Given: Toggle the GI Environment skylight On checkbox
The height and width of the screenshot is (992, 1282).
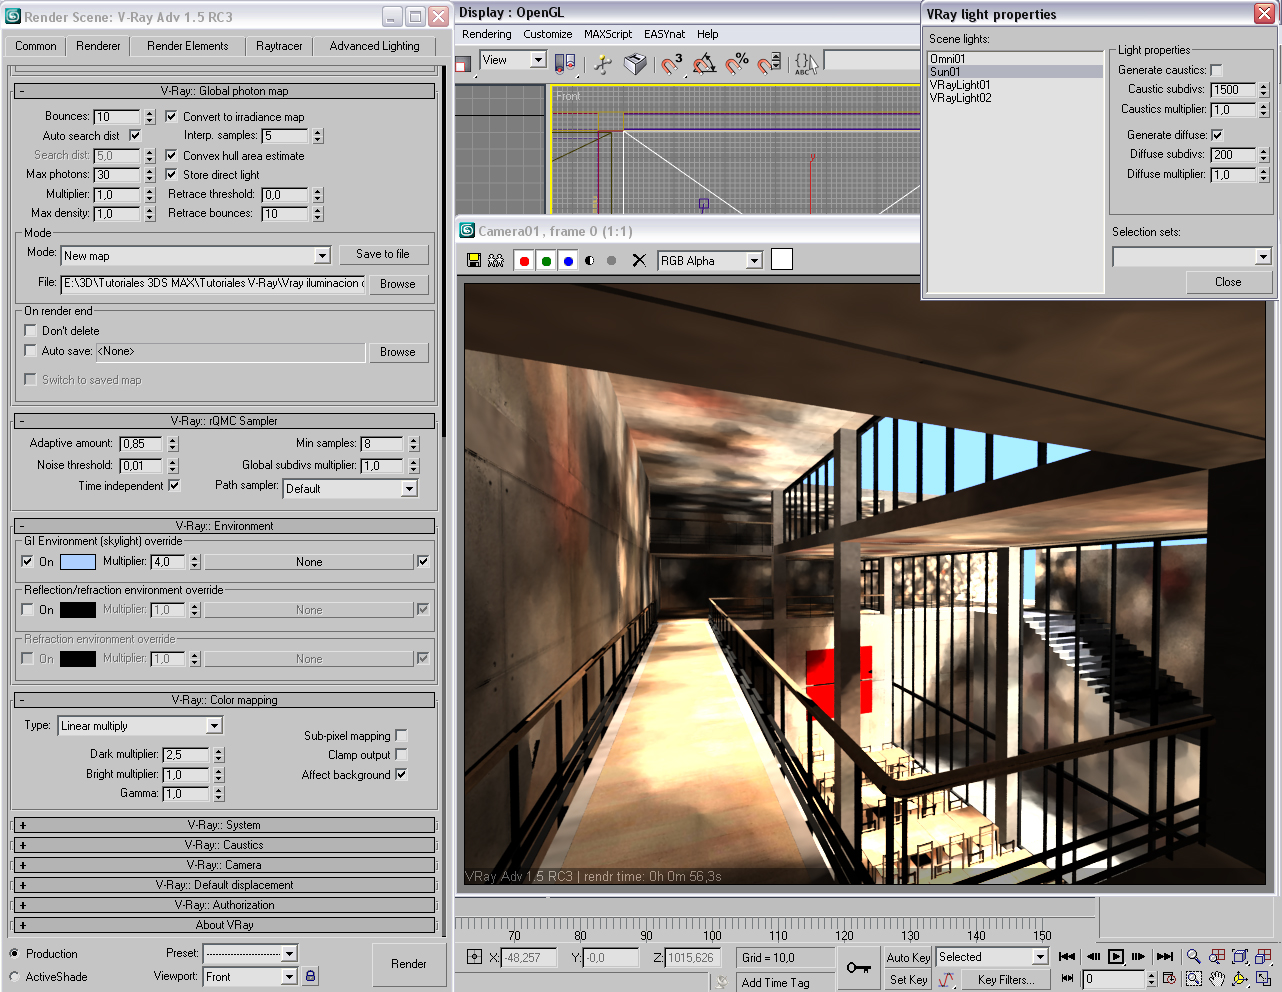Looking at the screenshot, I should pos(27,561).
